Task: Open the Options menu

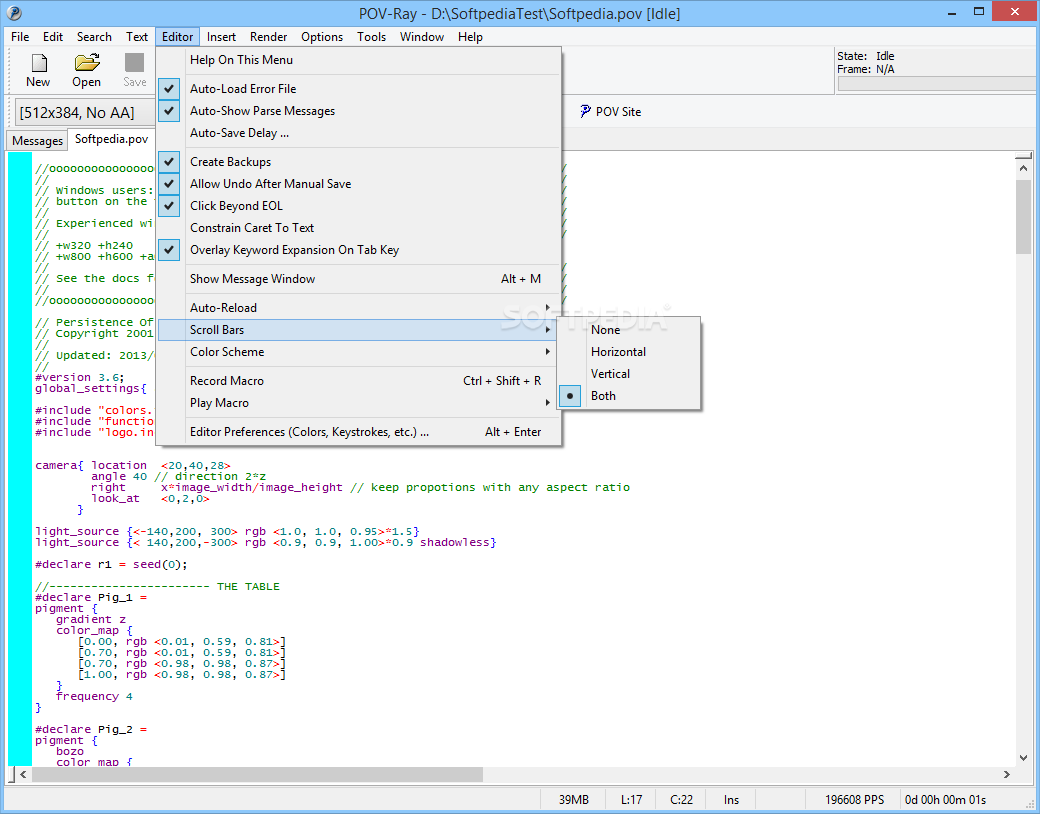Action: click(322, 36)
